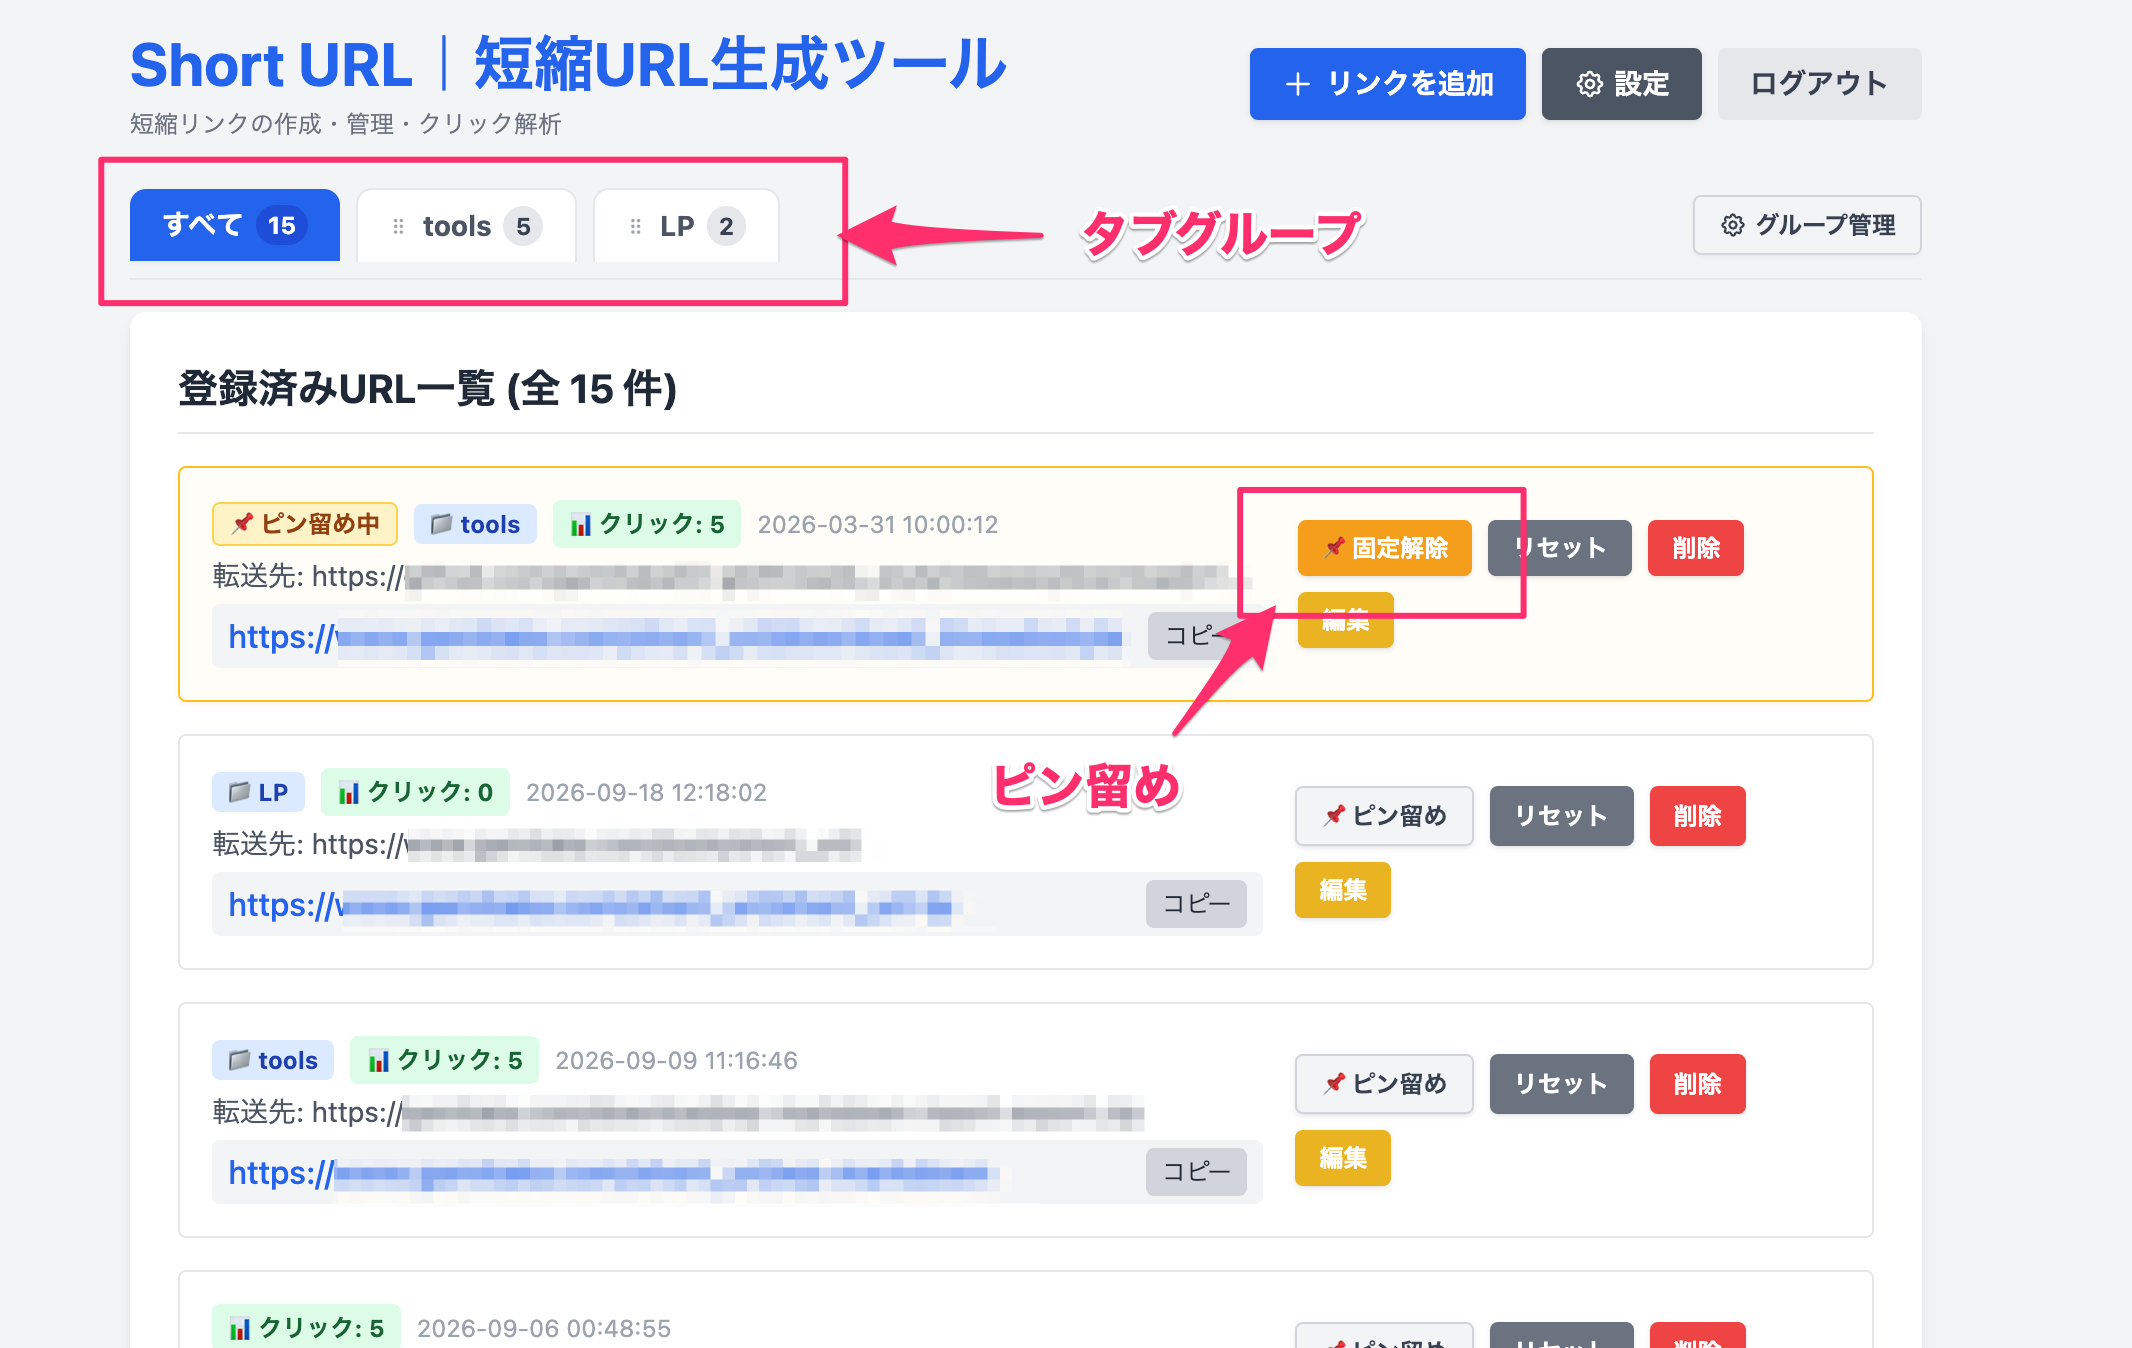Click the pushpin icon in 固定解除 button
This screenshot has width=2132, height=1348.
pos(1334,548)
